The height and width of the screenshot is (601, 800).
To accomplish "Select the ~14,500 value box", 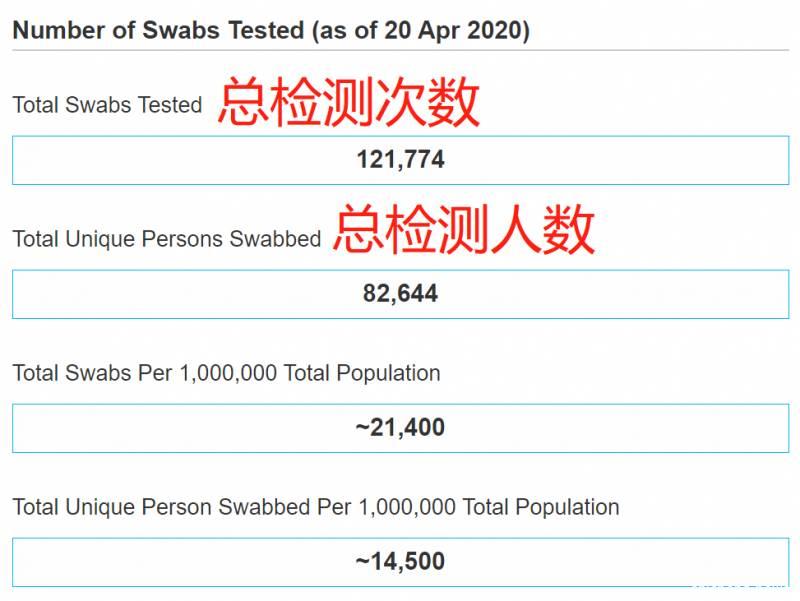I will (x=400, y=561).
